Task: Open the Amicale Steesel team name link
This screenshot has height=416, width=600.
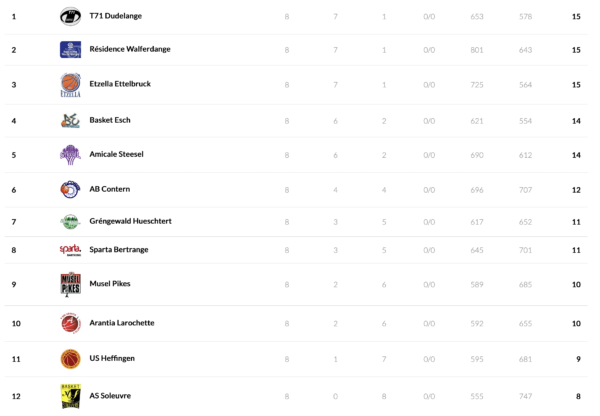Action: [x=116, y=155]
